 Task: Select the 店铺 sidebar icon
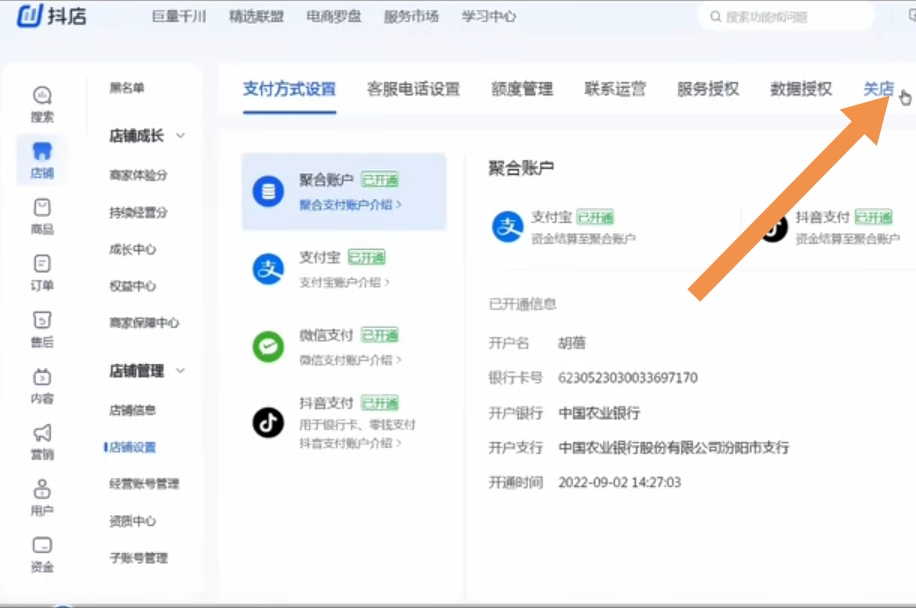tap(42, 160)
